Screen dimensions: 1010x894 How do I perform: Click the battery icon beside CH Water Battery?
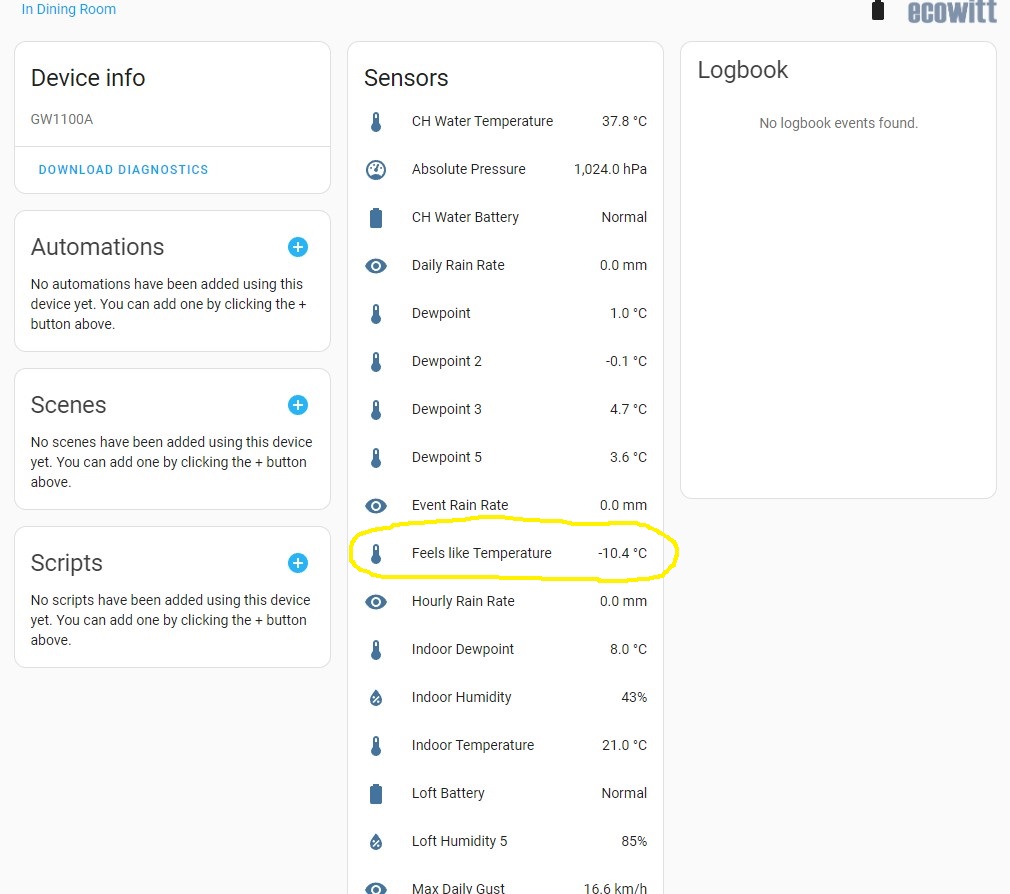(375, 217)
